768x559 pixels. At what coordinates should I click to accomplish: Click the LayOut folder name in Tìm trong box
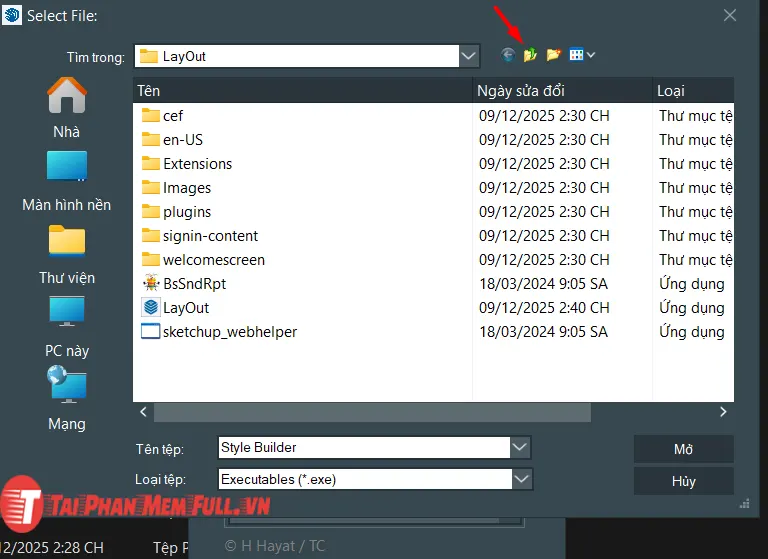tap(184, 56)
